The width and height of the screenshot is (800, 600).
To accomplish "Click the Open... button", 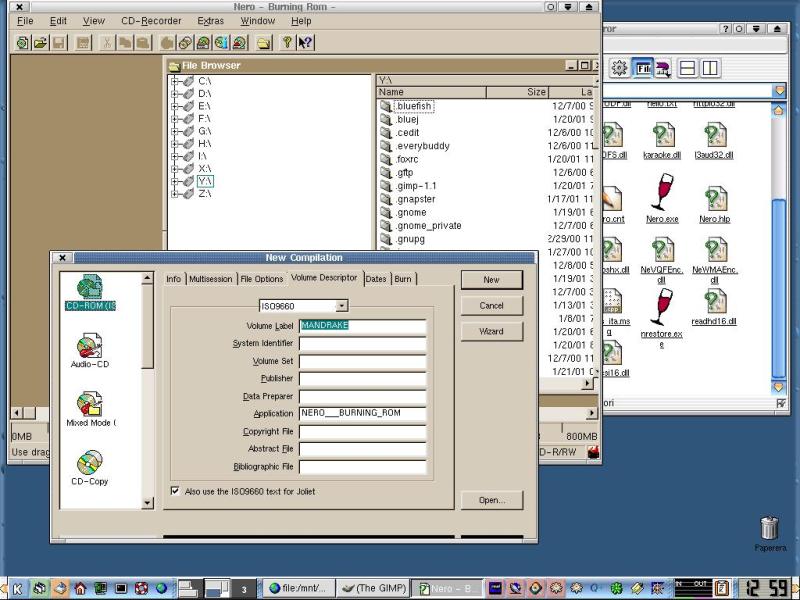I will (492, 500).
